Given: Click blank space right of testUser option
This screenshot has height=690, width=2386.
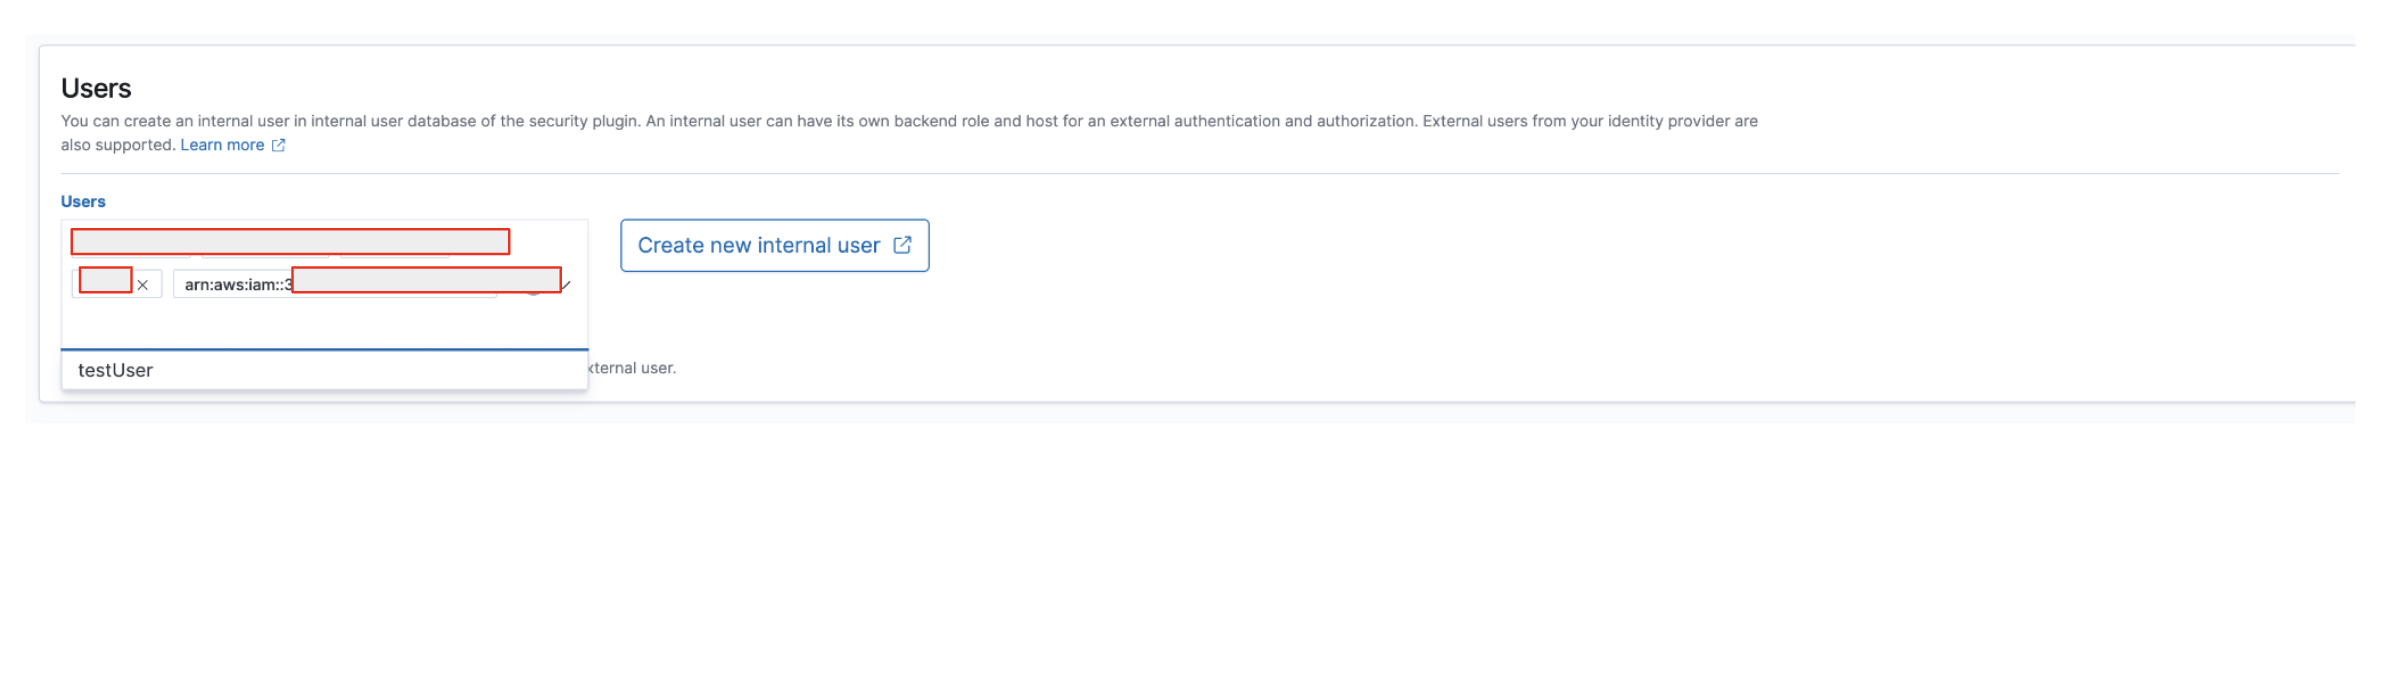Looking at the screenshot, I should (x=400, y=370).
